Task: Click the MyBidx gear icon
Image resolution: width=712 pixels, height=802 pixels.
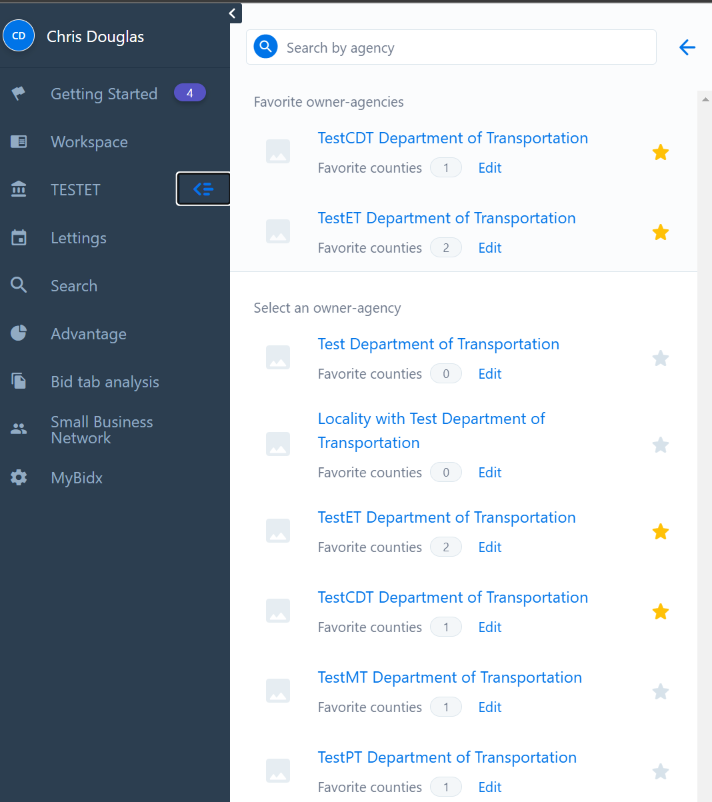Action: (19, 478)
